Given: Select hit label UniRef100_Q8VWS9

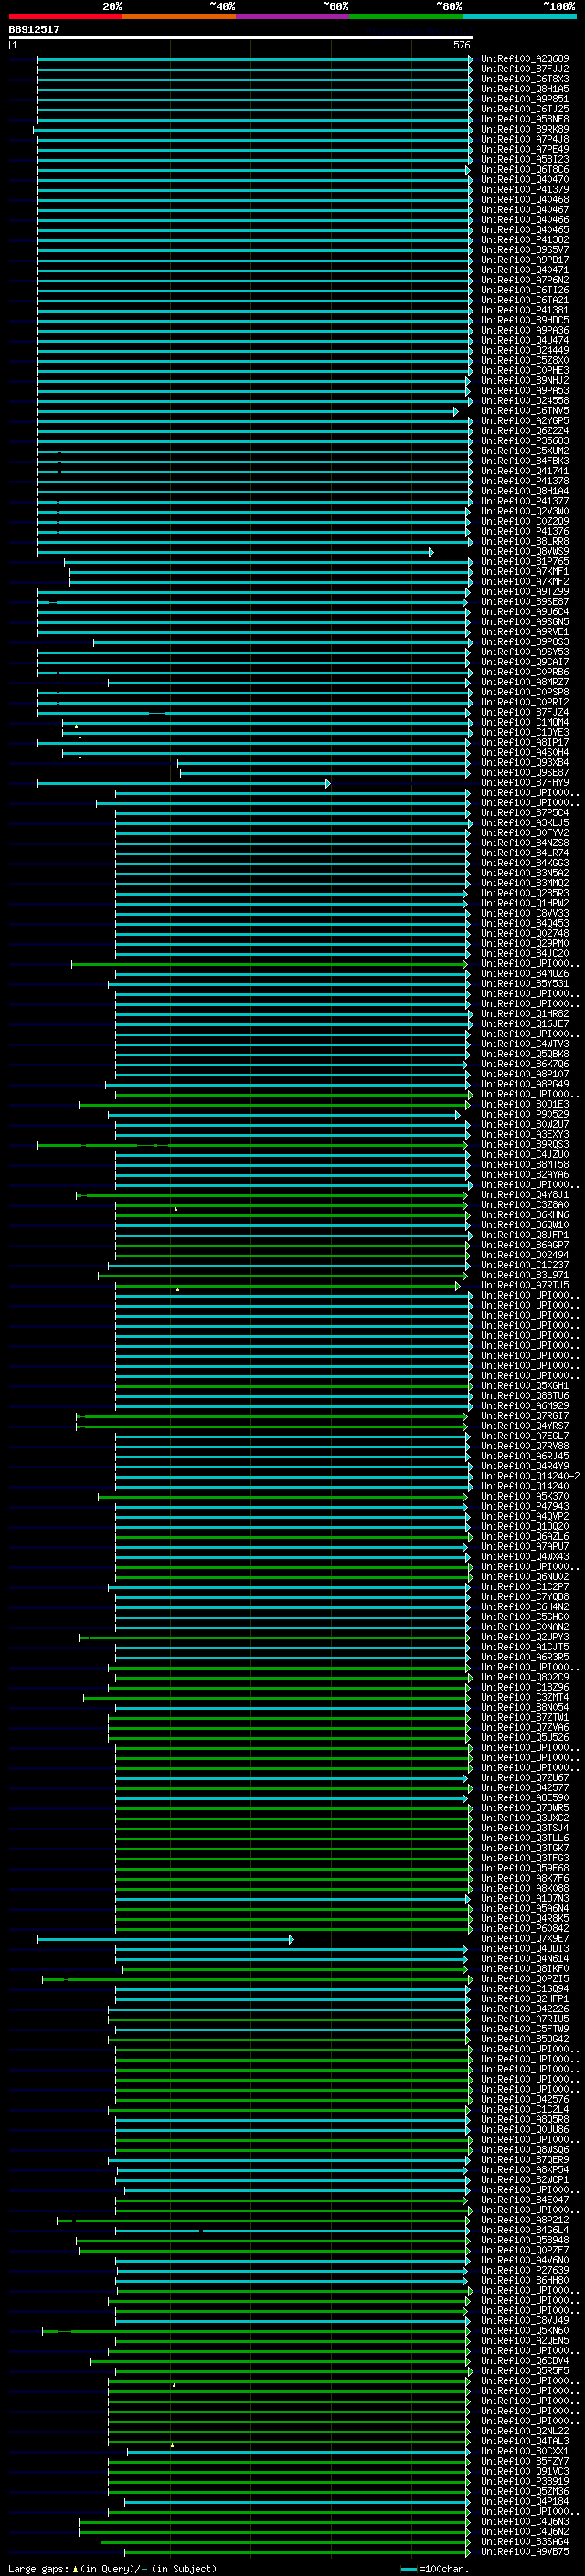Looking at the screenshot, I should [525, 552].
